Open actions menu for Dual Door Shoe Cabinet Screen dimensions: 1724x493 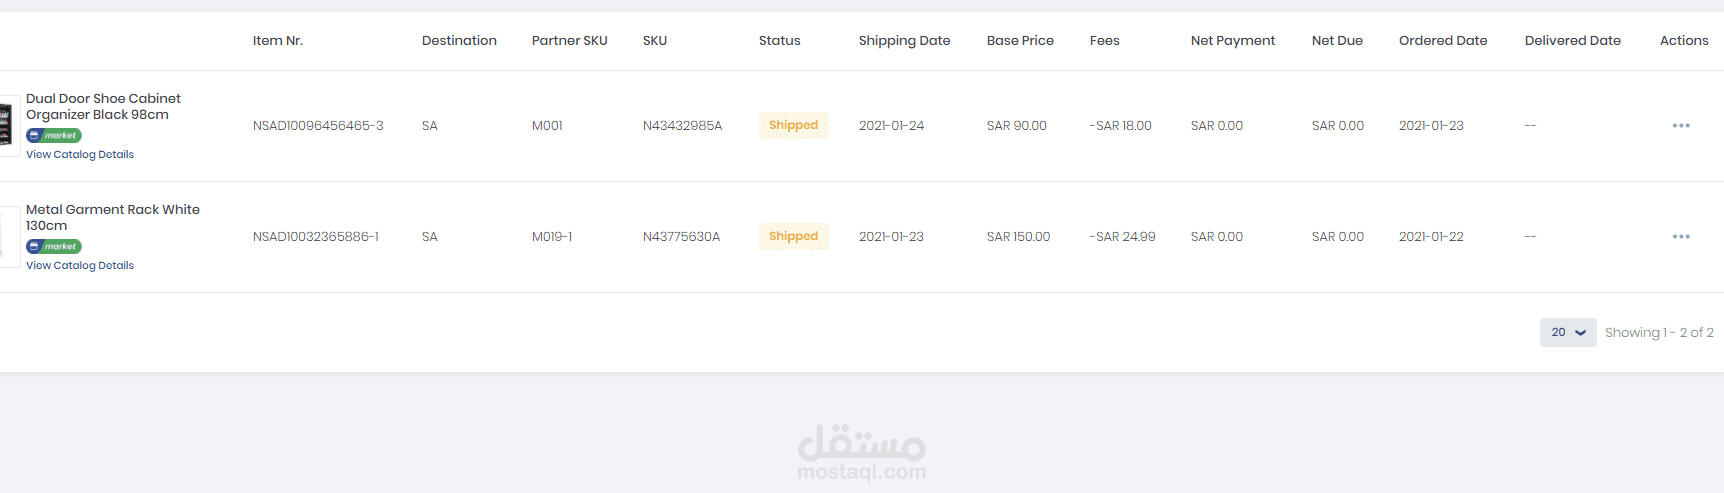tap(1681, 126)
